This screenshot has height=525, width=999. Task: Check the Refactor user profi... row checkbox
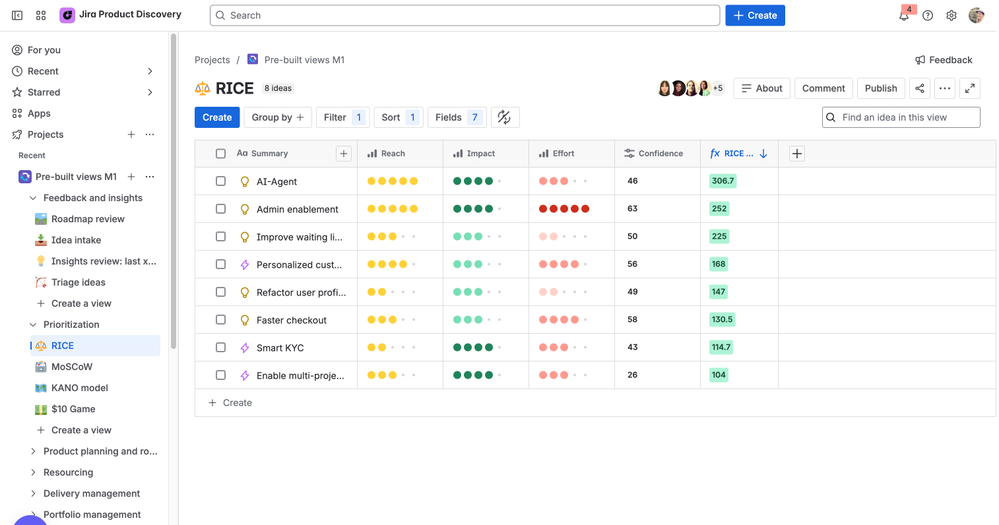[x=220, y=292]
